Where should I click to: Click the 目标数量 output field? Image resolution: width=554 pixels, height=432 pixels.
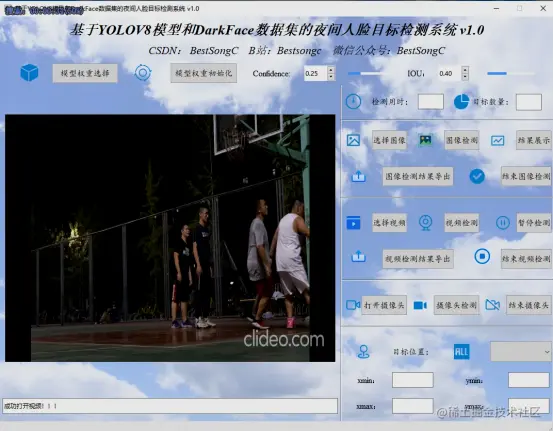529,102
